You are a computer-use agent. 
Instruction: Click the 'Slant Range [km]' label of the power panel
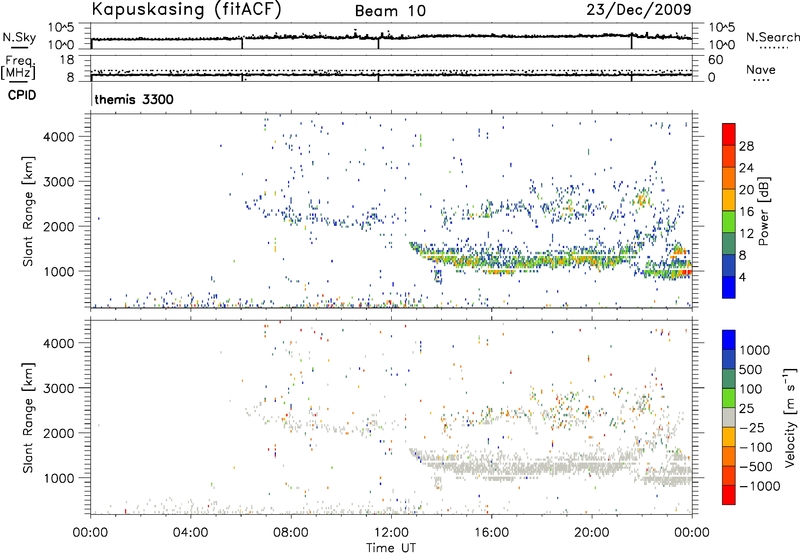coord(28,211)
